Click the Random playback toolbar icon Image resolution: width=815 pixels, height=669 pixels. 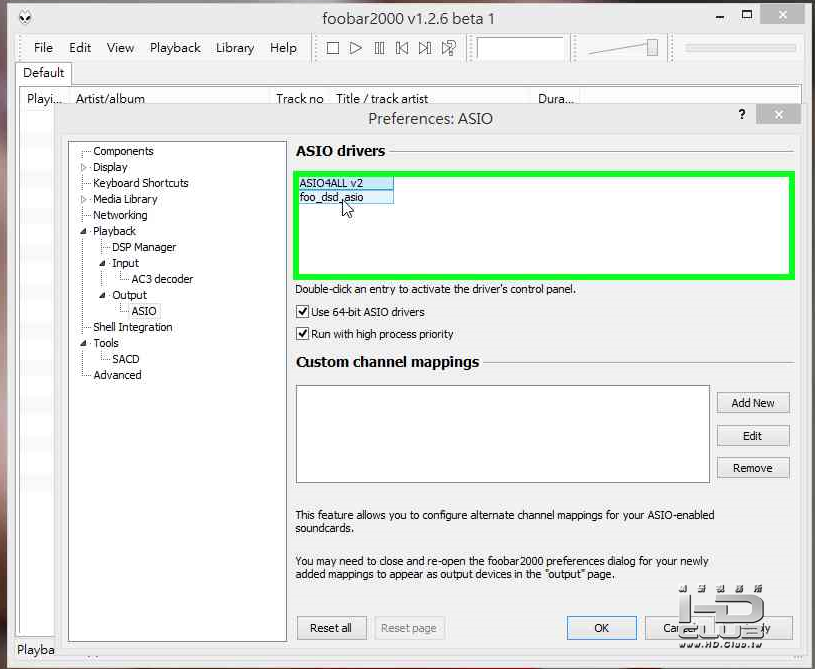click(x=449, y=48)
